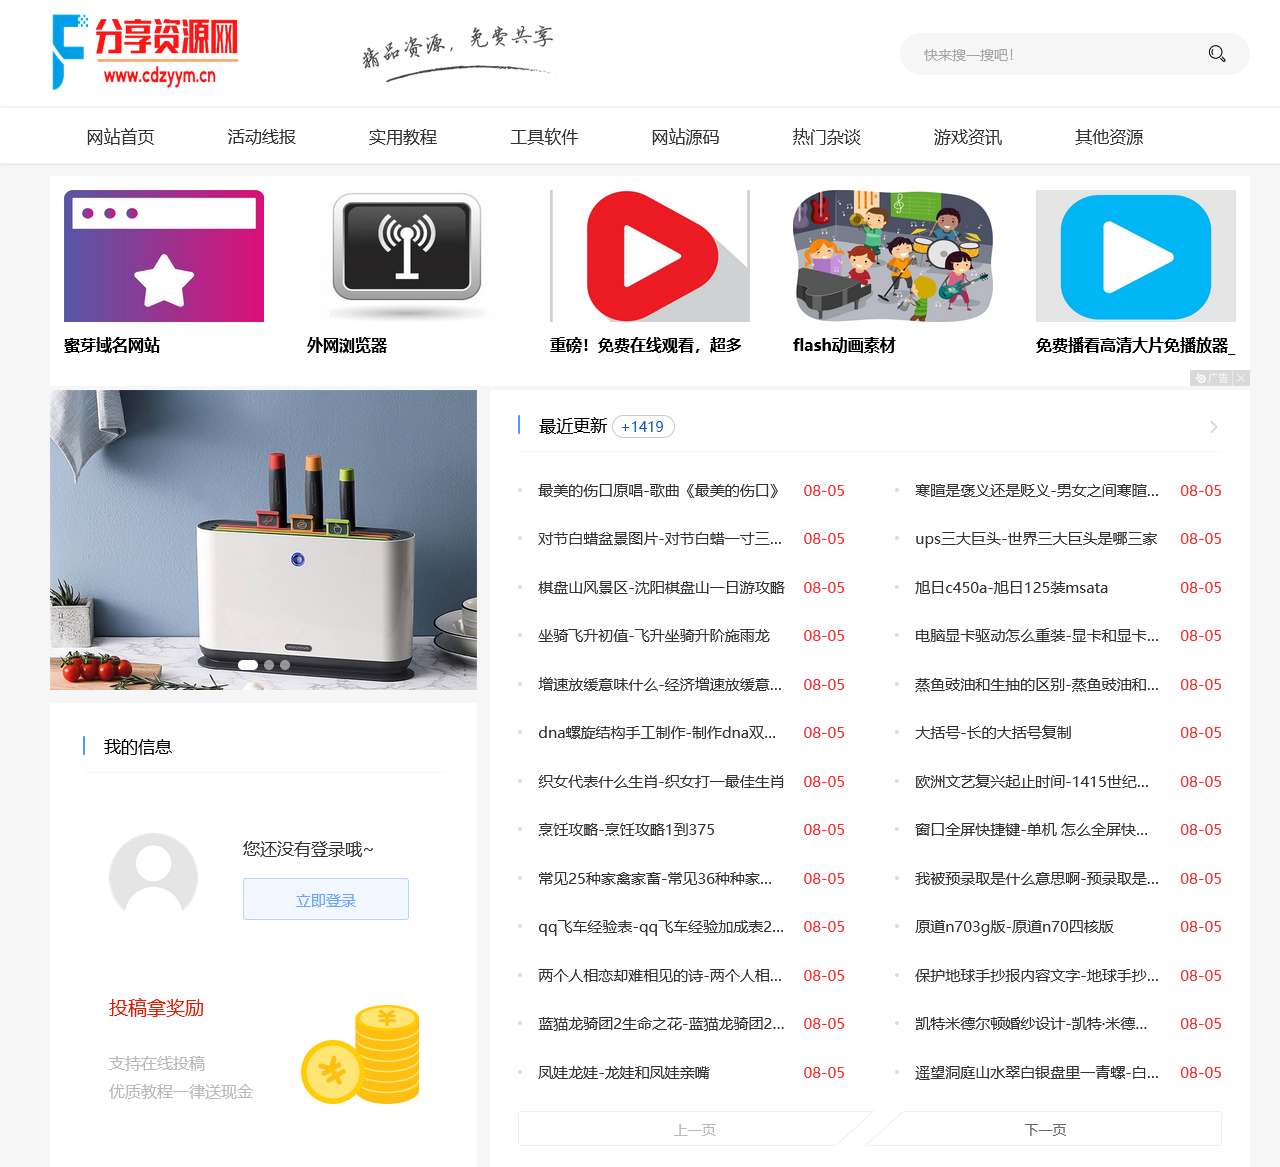Click the flash动画素材 caption text
This screenshot has width=1280, height=1167.
[x=844, y=345]
